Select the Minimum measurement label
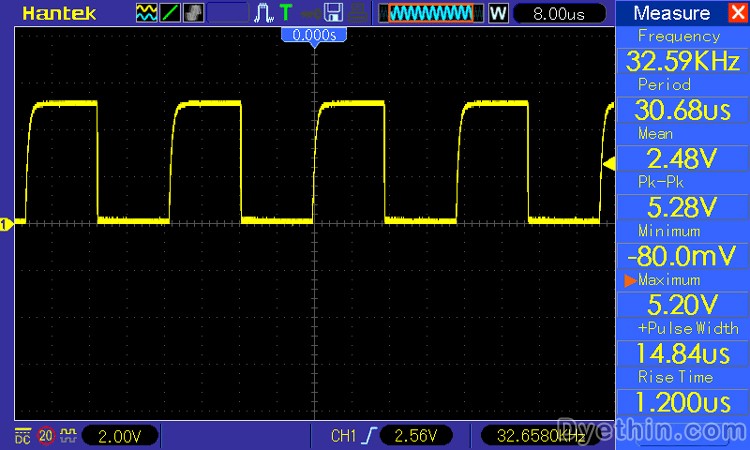The image size is (750, 450). click(x=669, y=231)
